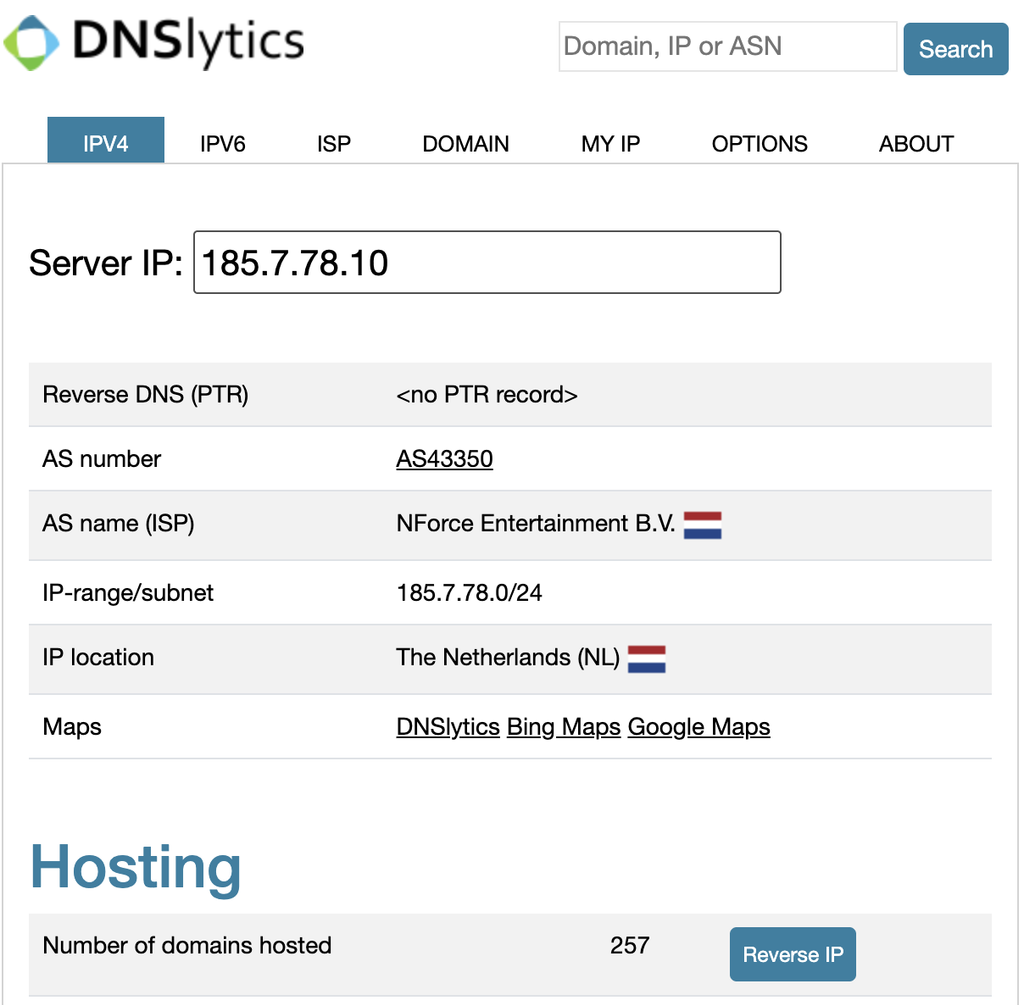The height and width of the screenshot is (1005, 1024).
Task: Click the Netherlands flag beside IP location
Action: pos(646,659)
